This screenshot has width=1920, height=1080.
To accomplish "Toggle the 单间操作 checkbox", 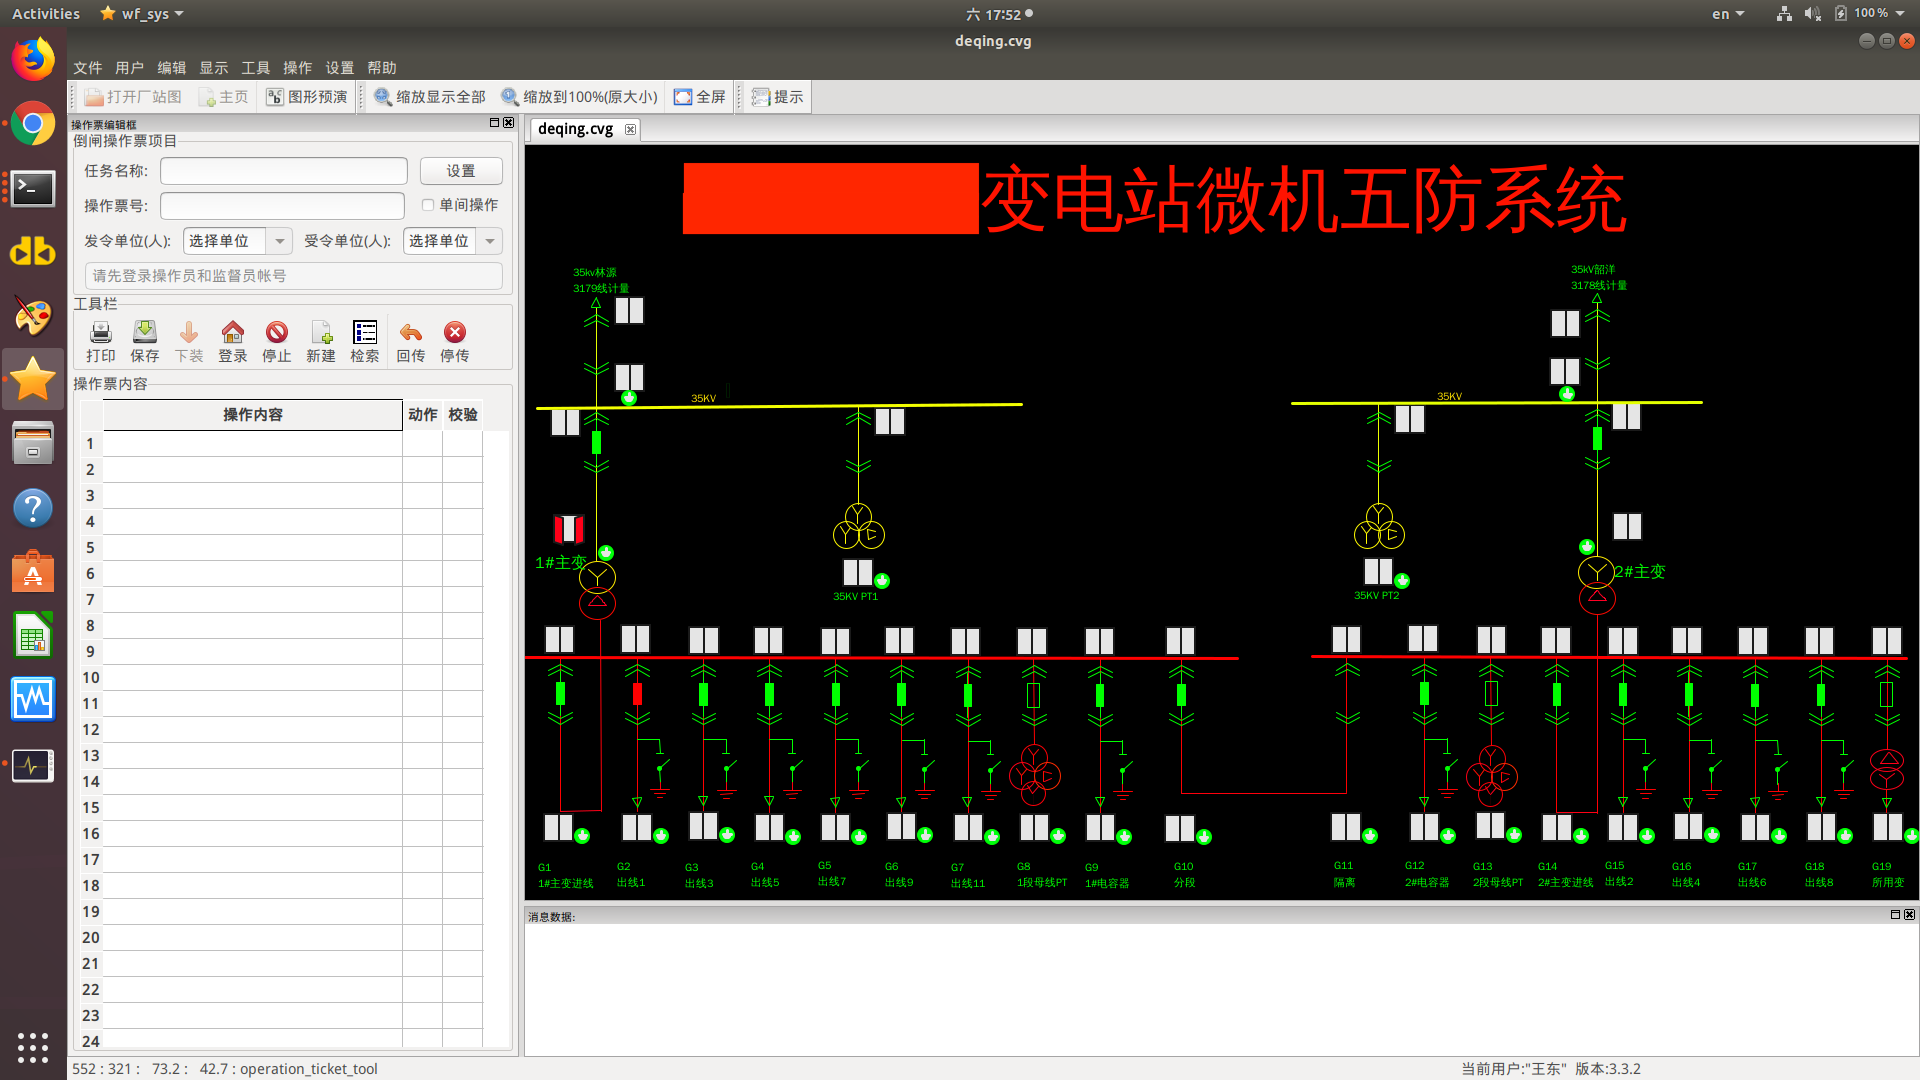I will point(428,205).
